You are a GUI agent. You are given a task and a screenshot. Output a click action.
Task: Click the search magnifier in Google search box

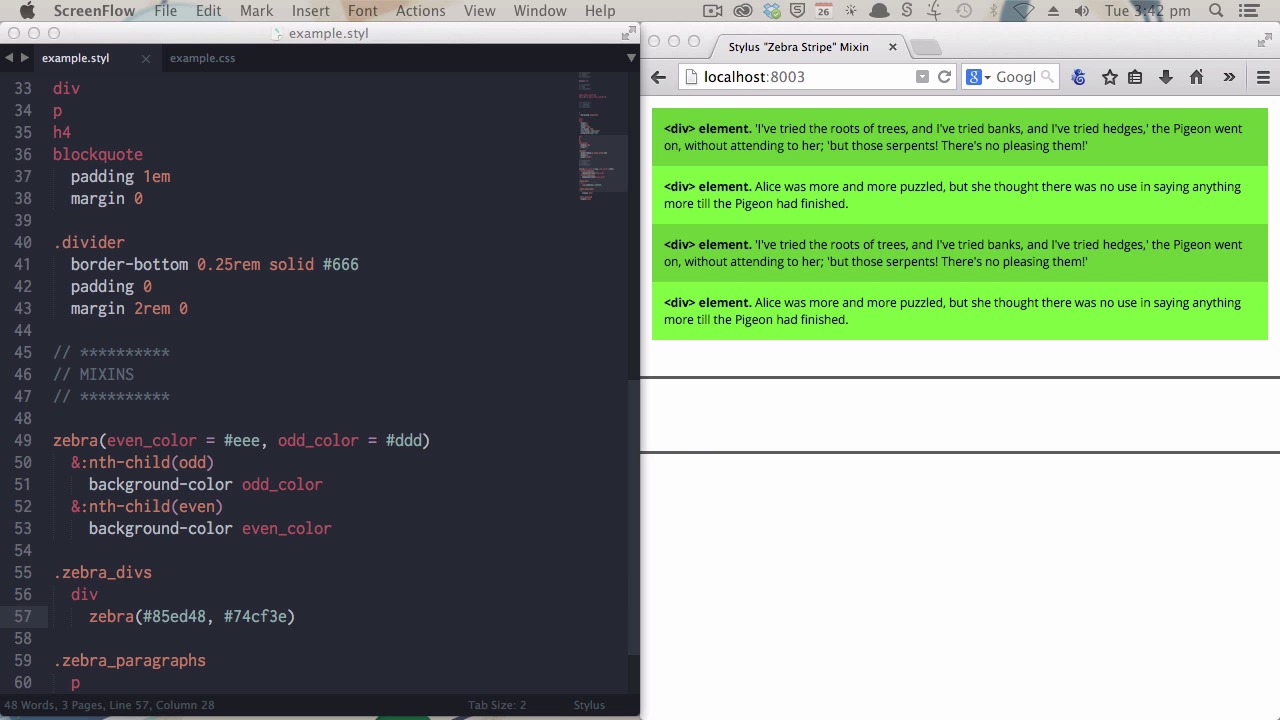point(1047,77)
